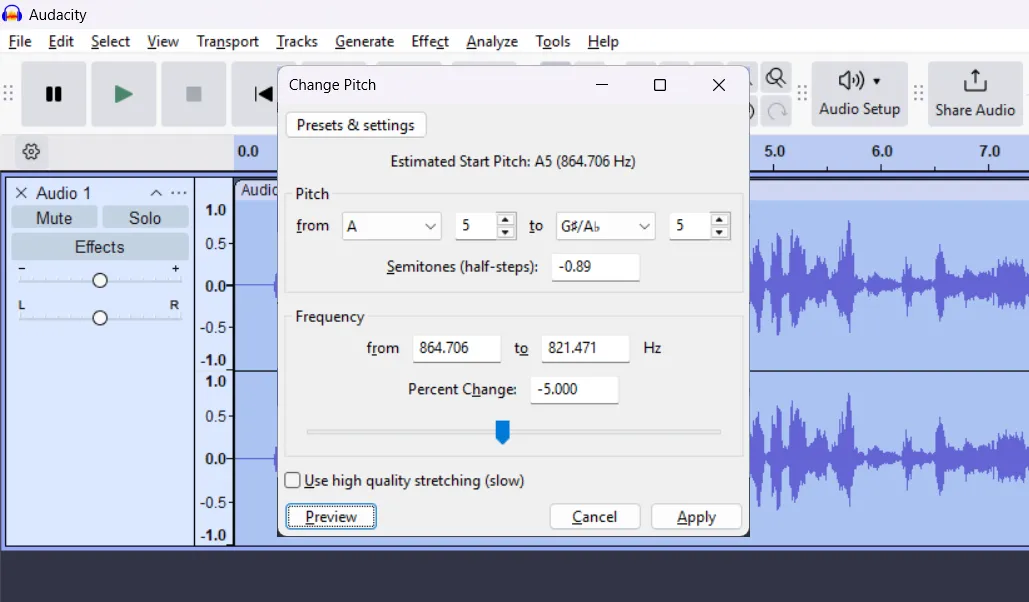Mute the Audio 1 track
This screenshot has width=1029, height=602.
coord(54,218)
